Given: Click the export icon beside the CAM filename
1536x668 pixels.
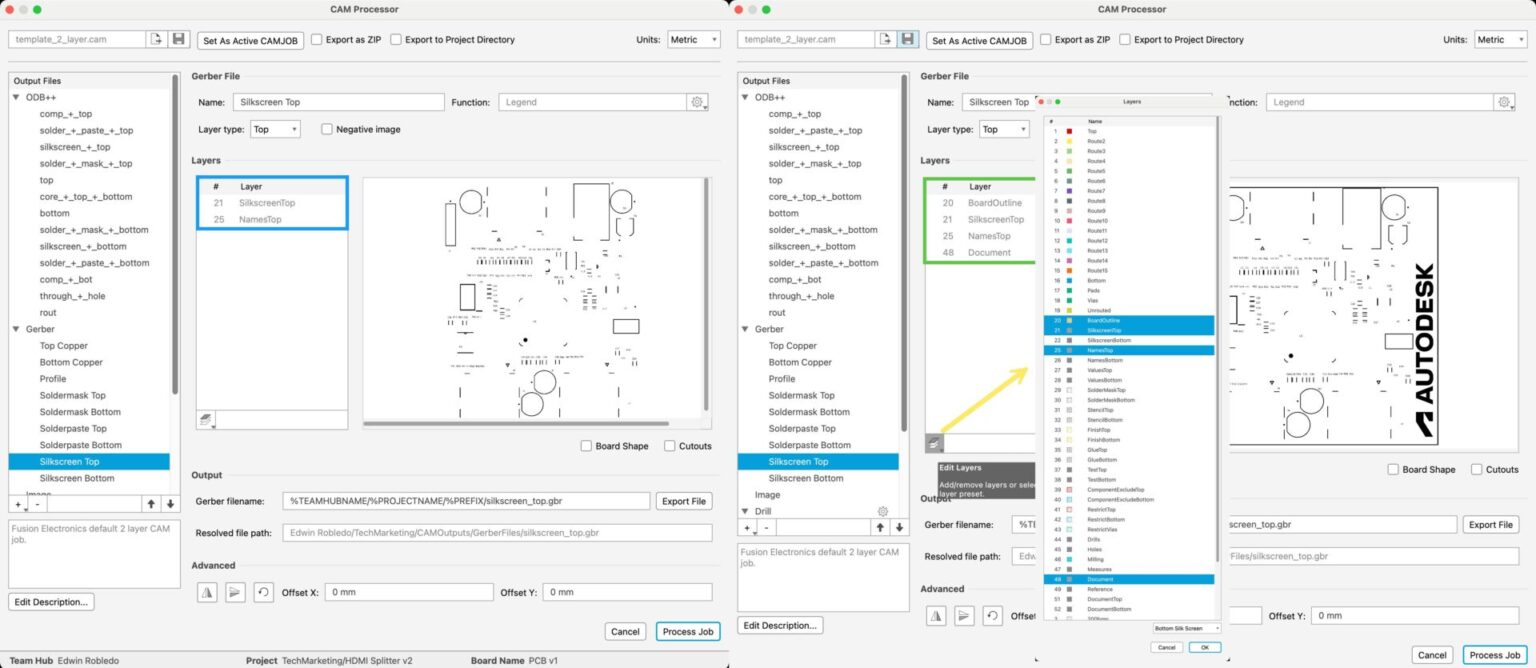Looking at the screenshot, I should 157,38.
